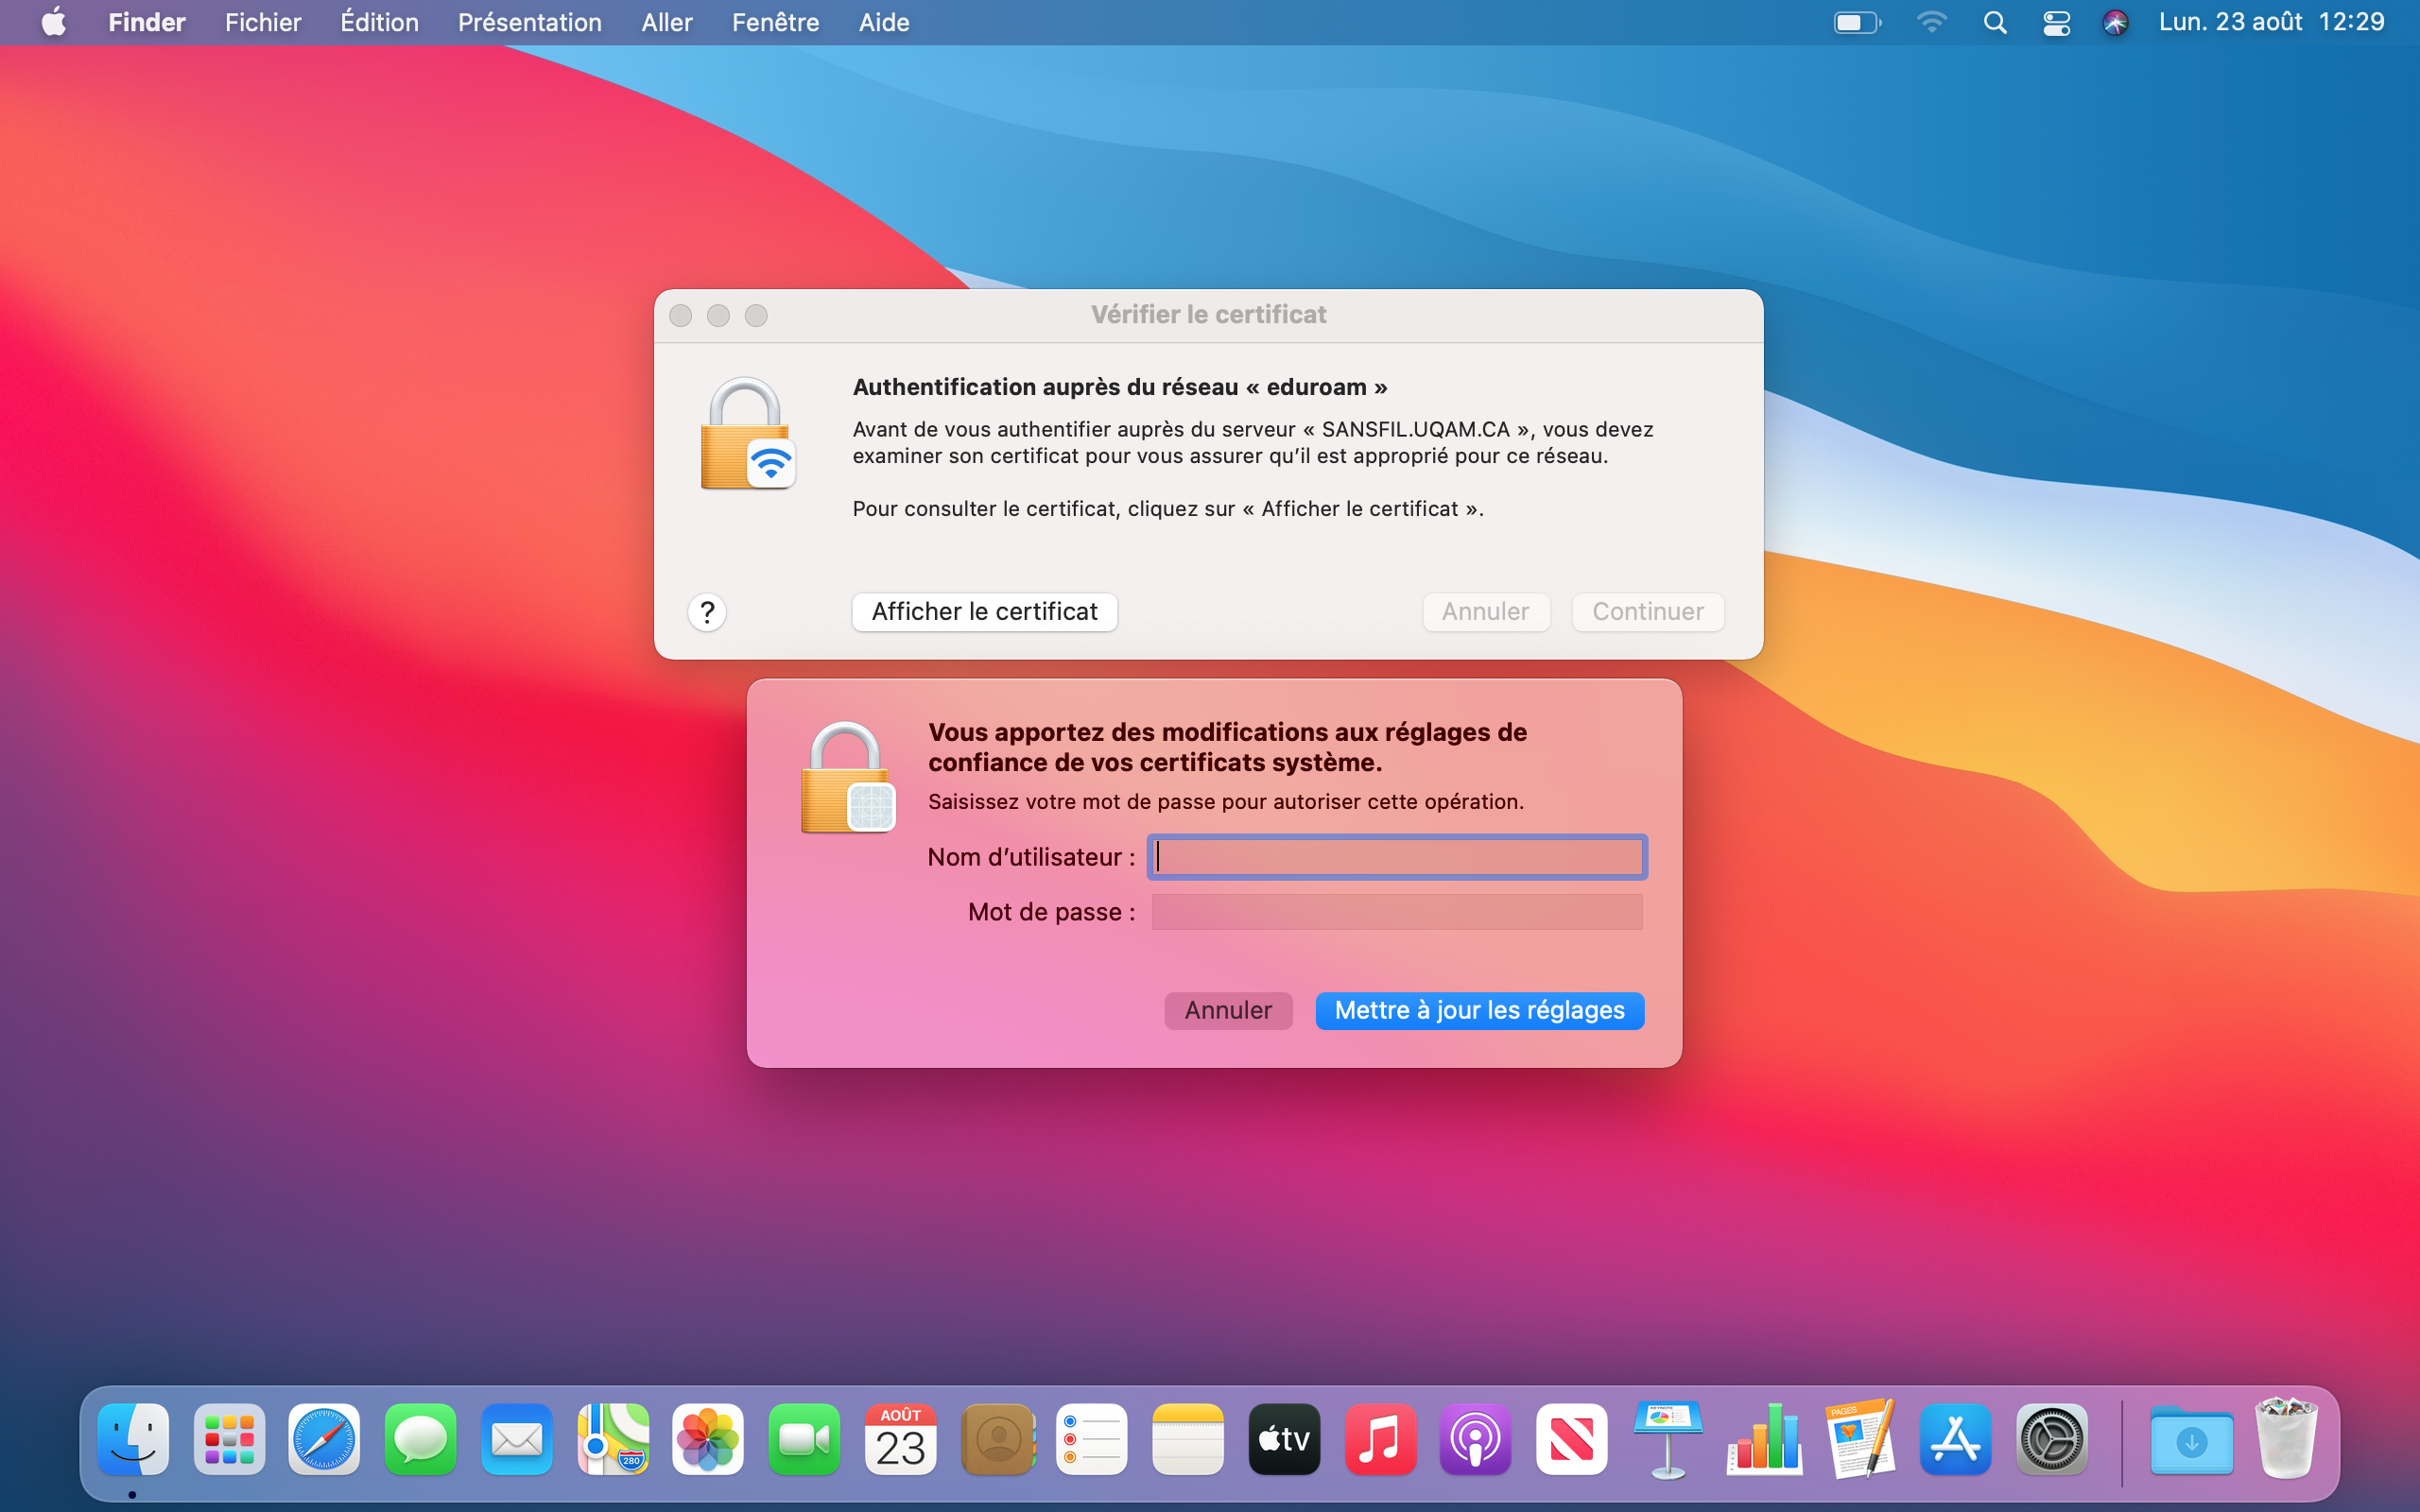Screen dimensions: 2420x1512
Task: Open the Finder menu
Action: (x=147, y=22)
